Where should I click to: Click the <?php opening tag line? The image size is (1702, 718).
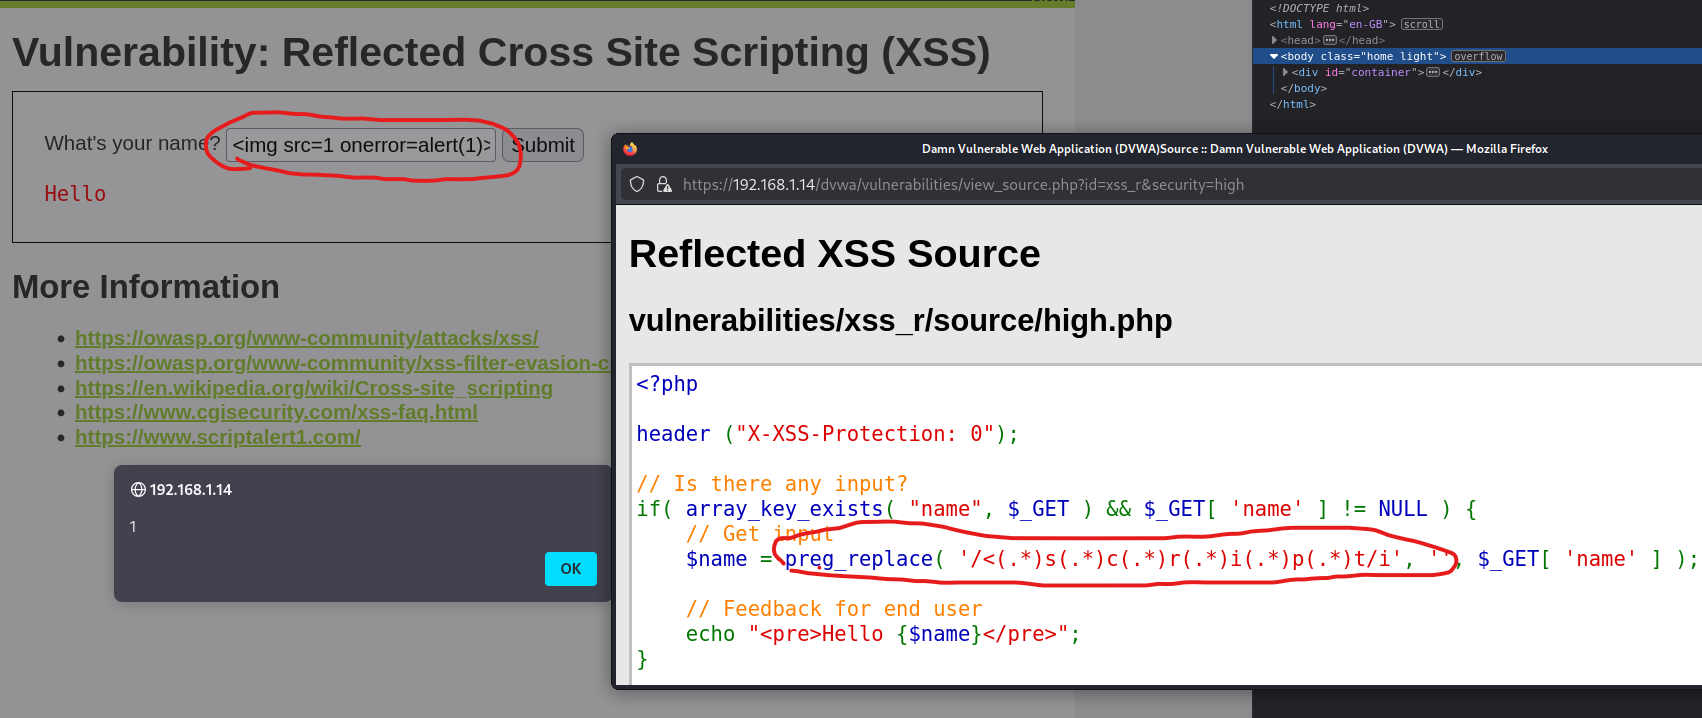667,384
